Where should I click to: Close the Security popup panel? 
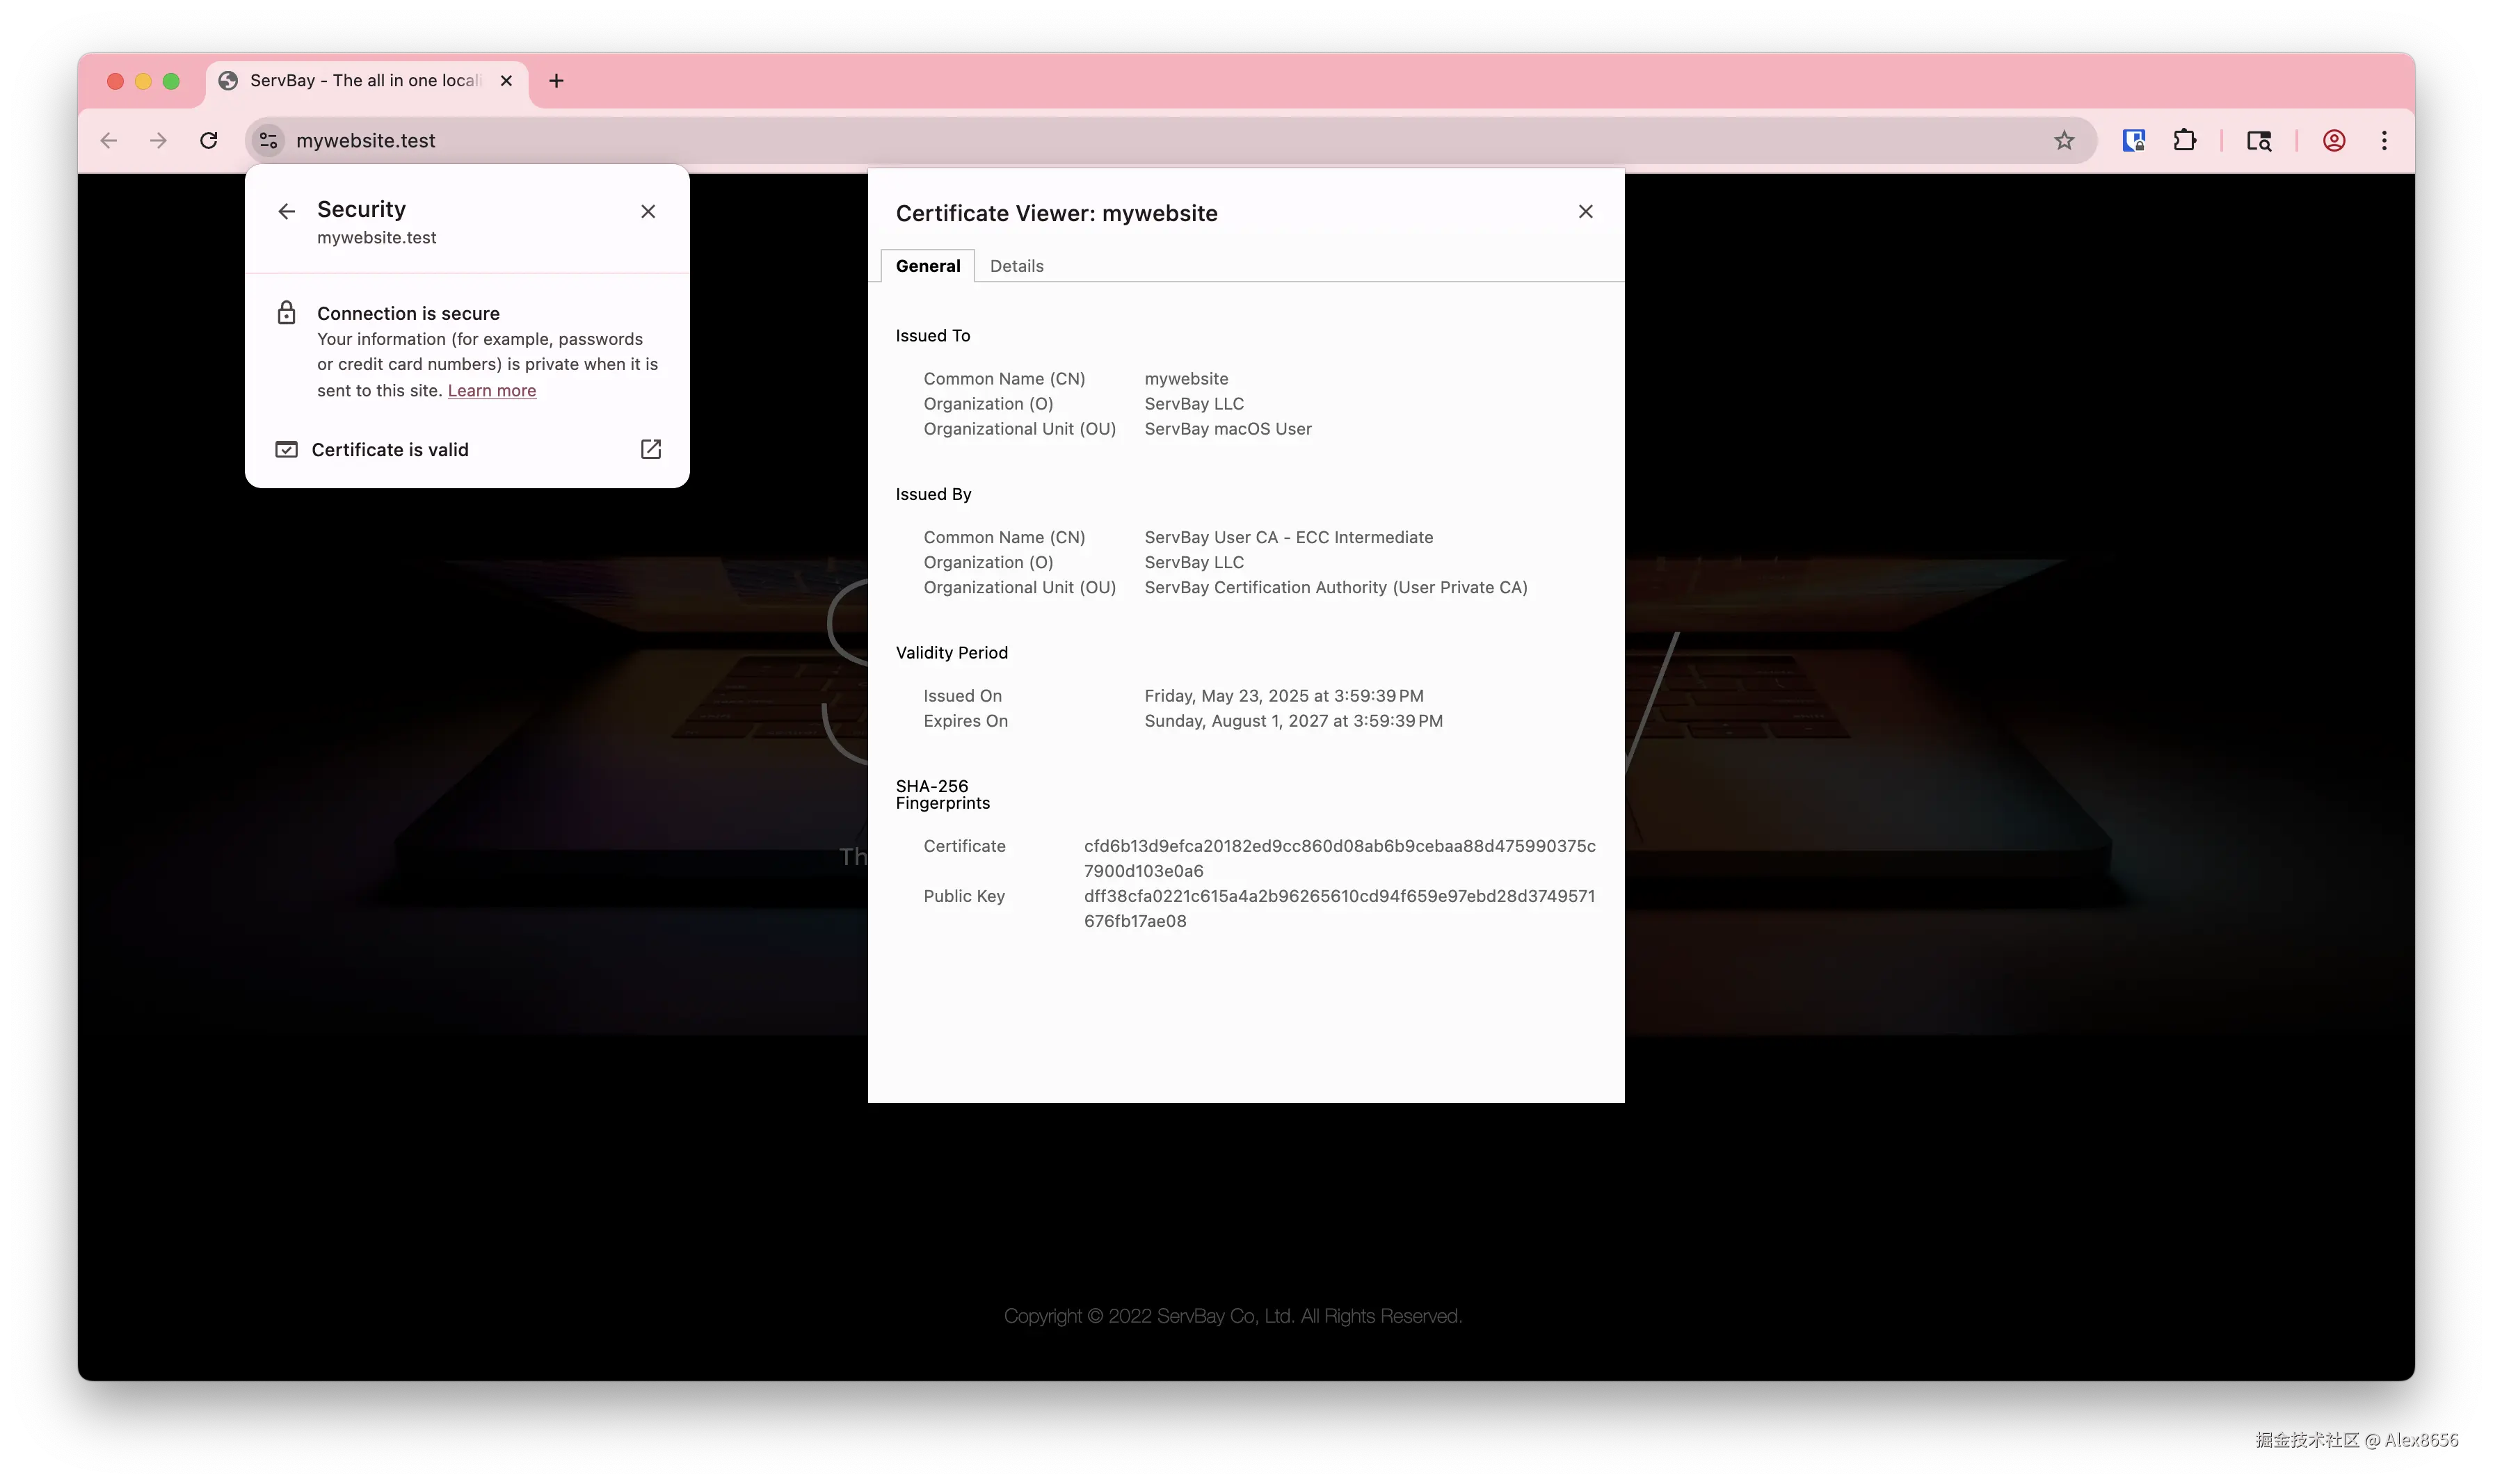648,211
